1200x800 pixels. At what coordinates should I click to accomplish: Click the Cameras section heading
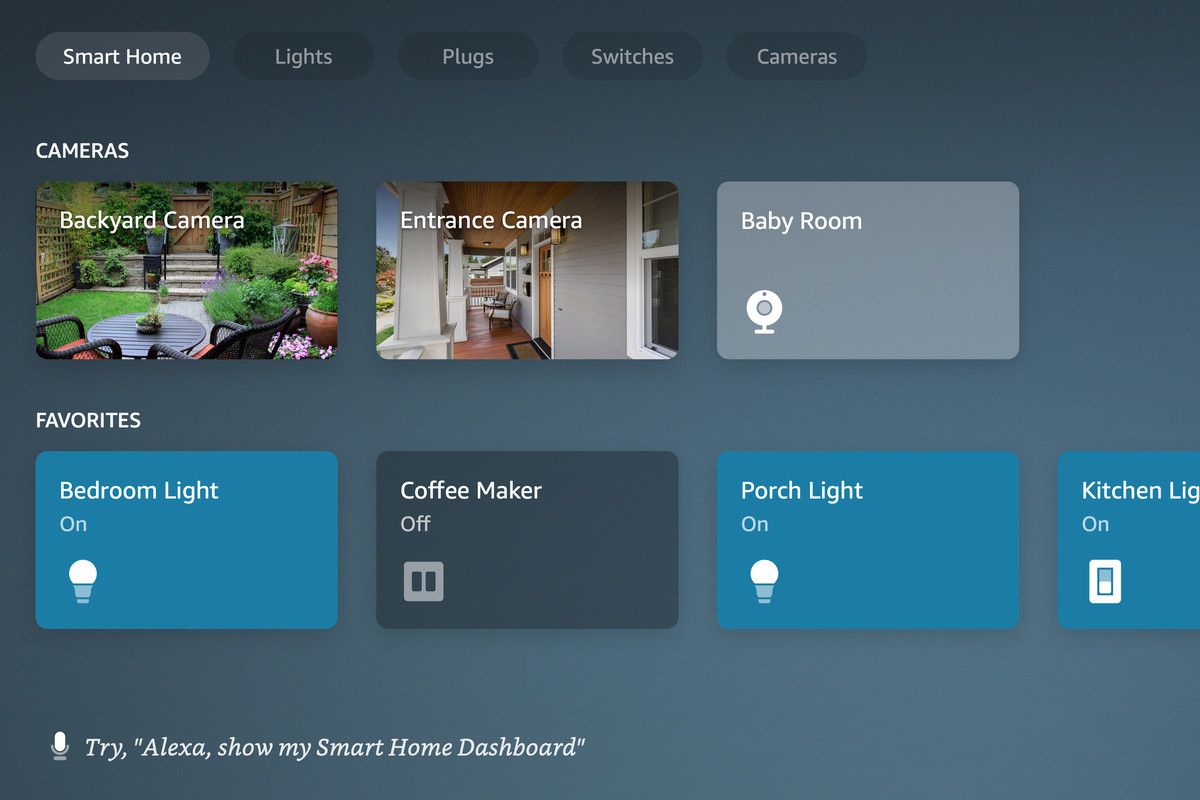(83, 151)
